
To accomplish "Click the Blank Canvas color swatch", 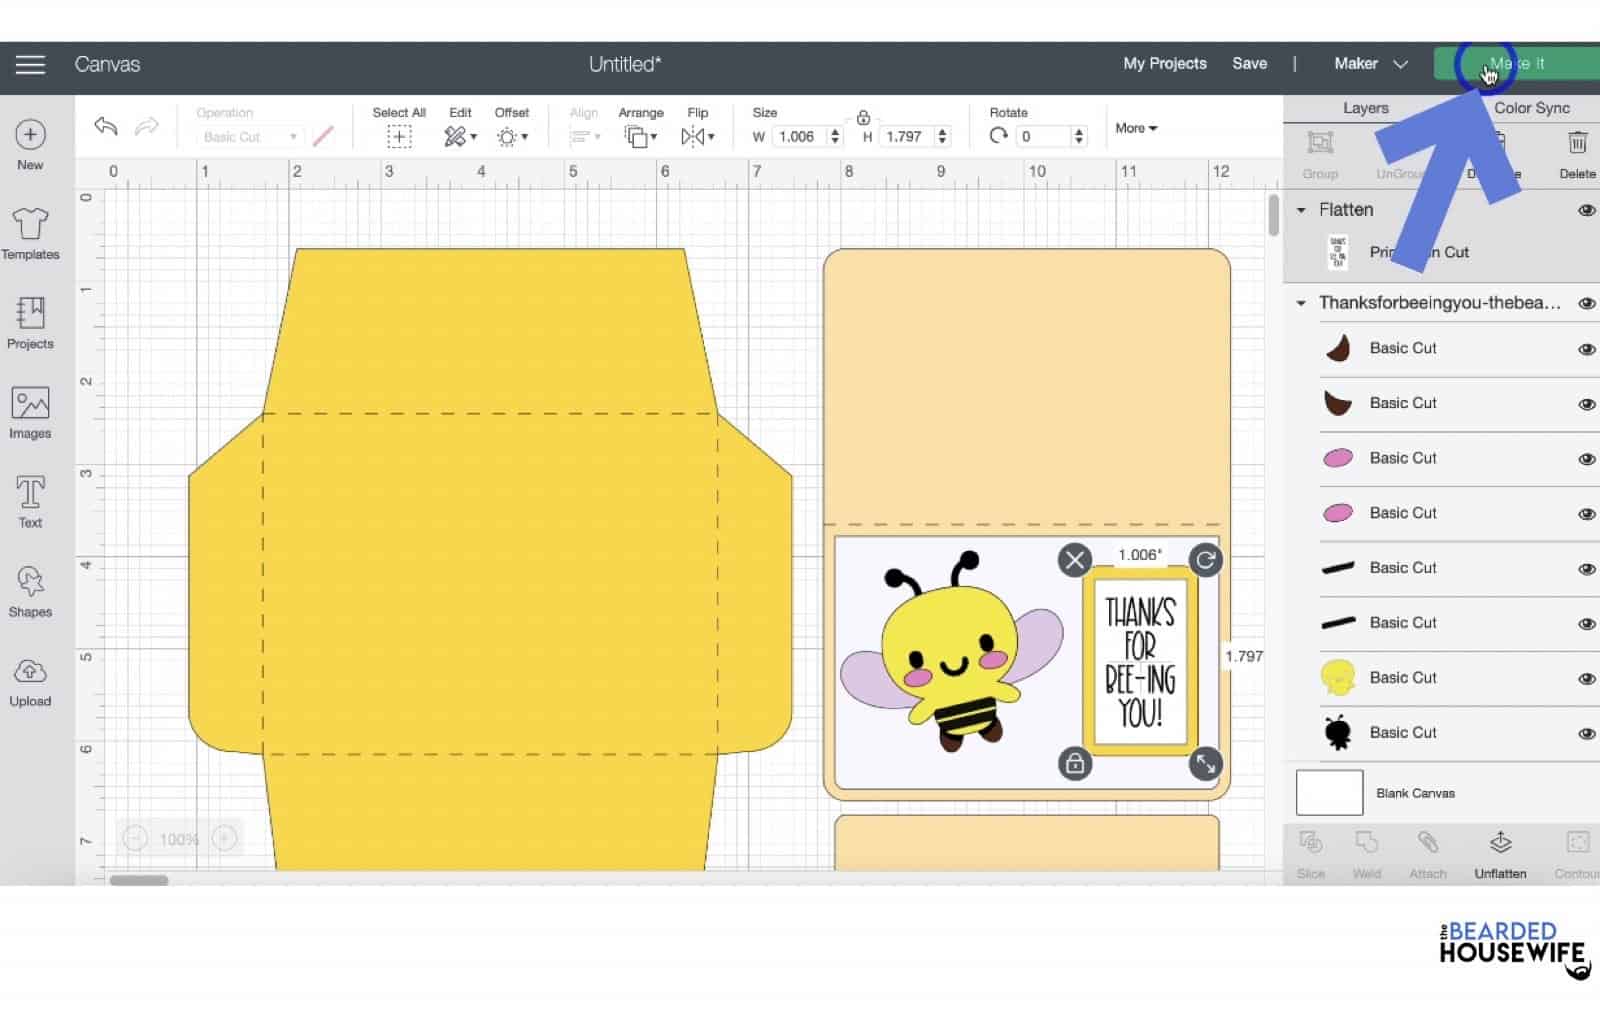I will pos(1329,793).
